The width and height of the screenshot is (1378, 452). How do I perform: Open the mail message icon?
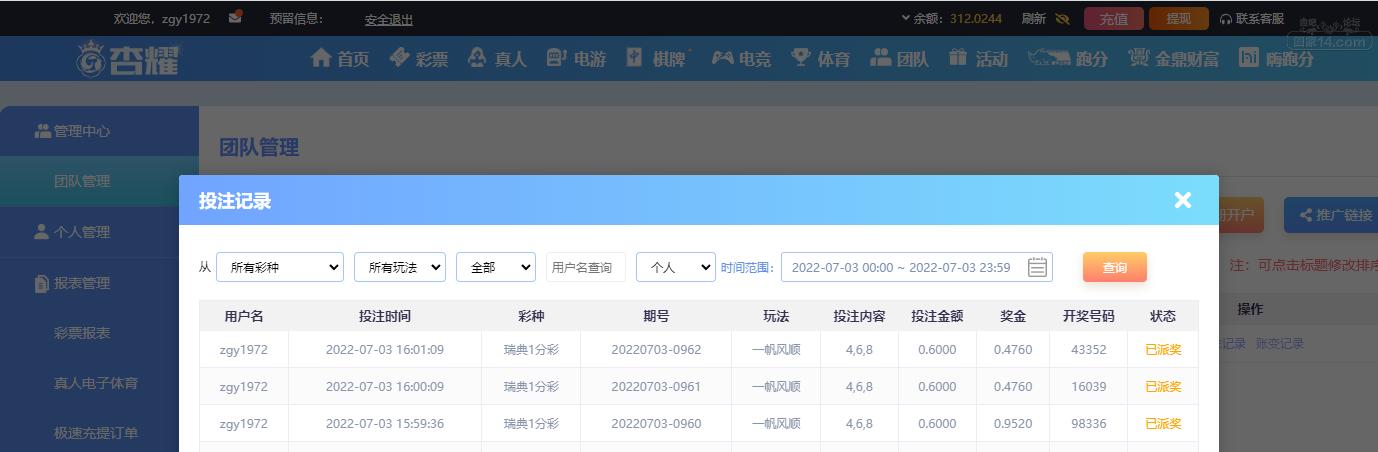(x=235, y=17)
